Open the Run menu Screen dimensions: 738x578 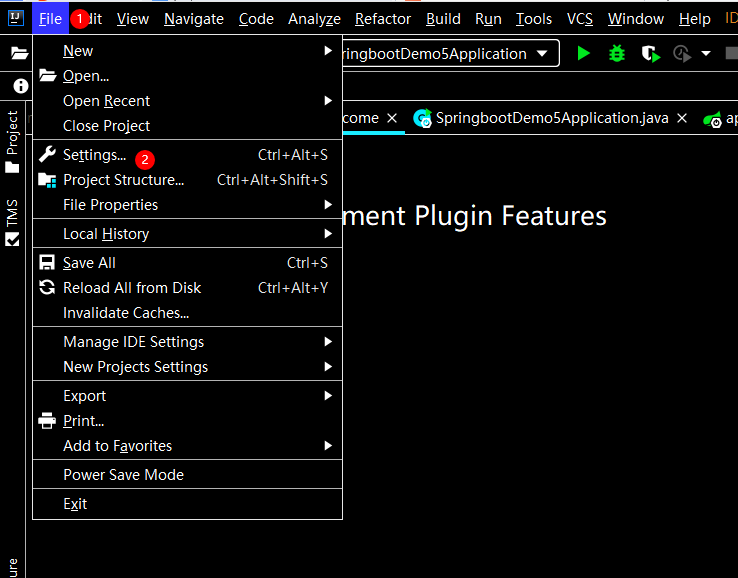pyautogui.click(x=488, y=19)
